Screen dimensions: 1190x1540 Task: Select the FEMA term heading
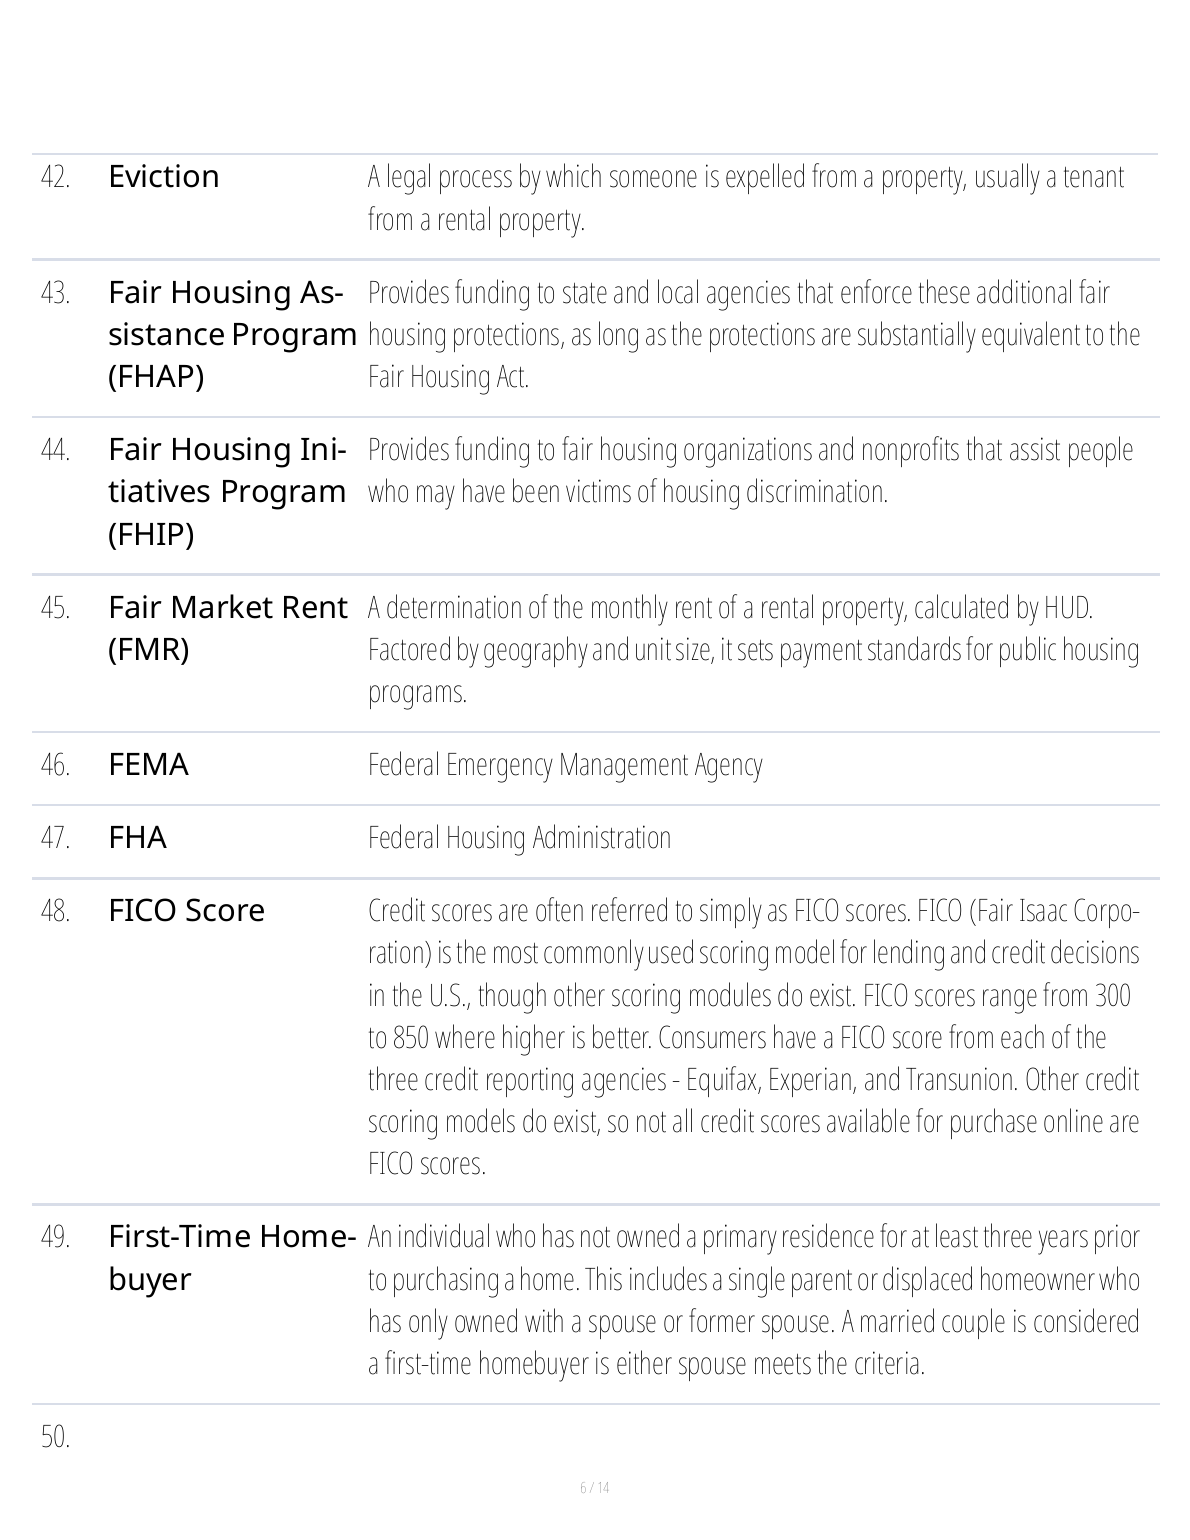[x=148, y=765]
